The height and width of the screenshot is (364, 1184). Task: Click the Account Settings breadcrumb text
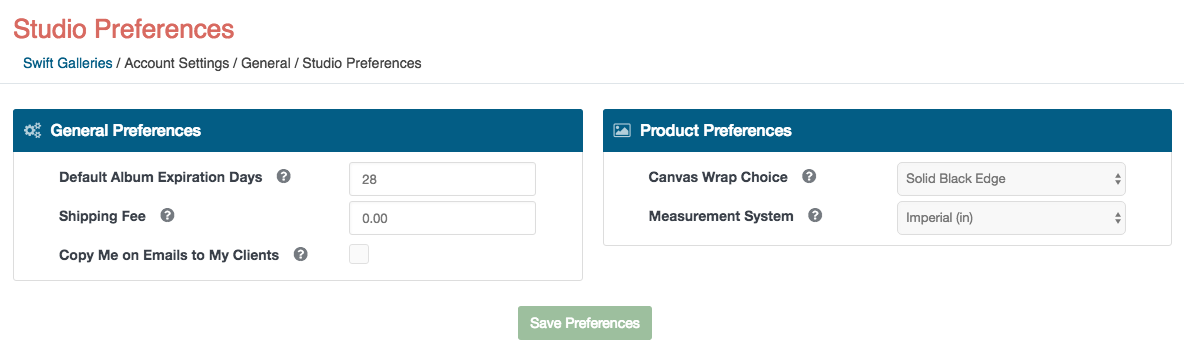click(x=177, y=63)
